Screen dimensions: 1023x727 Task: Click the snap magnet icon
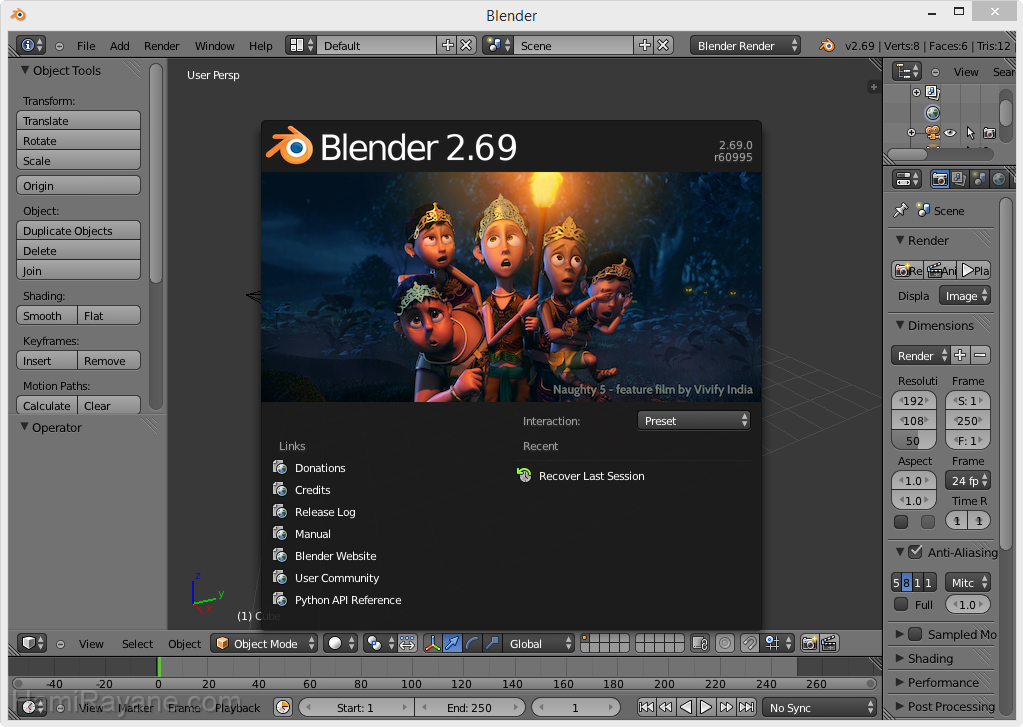tap(750, 643)
